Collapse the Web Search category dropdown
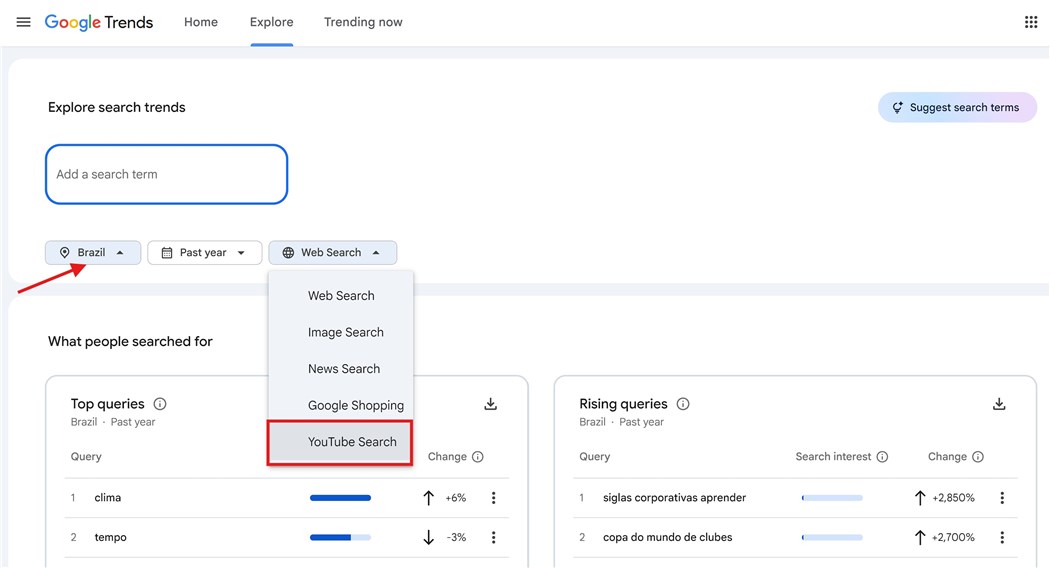The width and height of the screenshot is (1050, 568). pos(333,253)
